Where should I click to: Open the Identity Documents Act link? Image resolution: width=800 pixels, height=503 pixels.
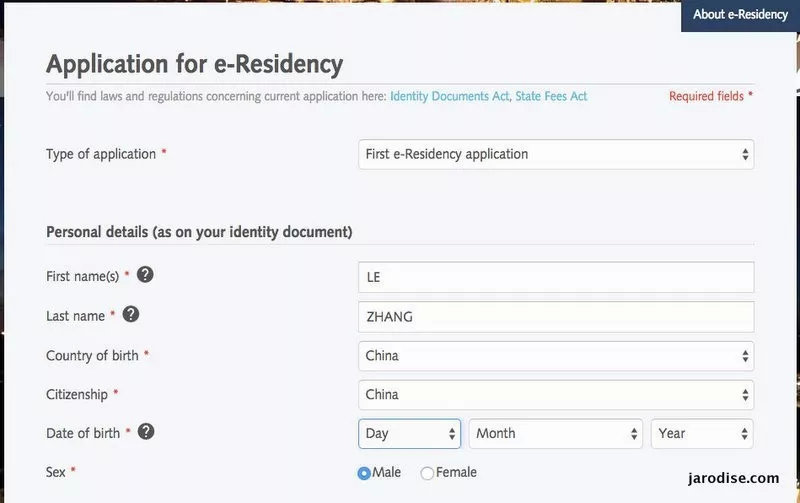(x=450, y=97)
